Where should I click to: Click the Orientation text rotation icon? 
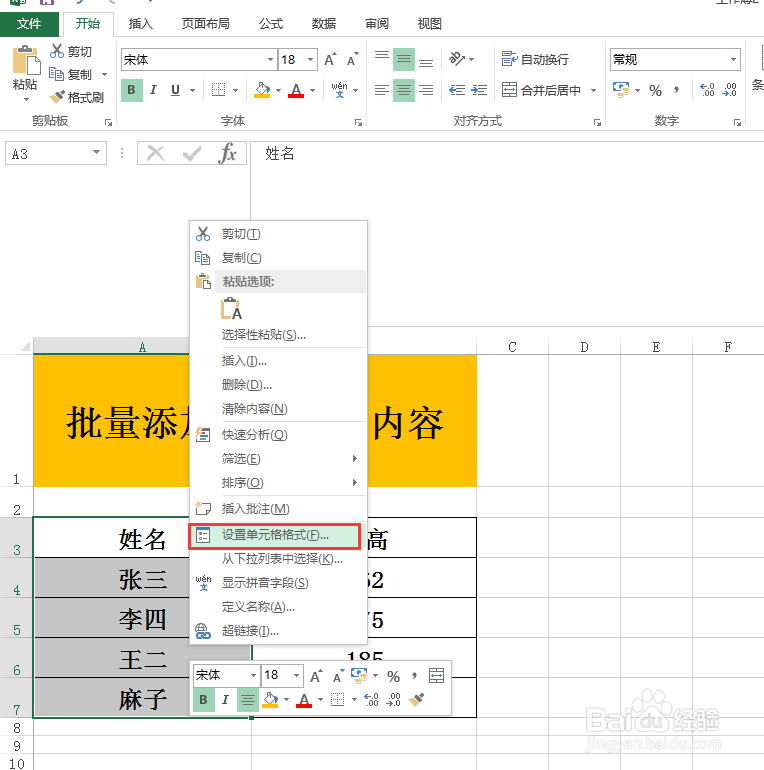pyautogui.click(x=457, y=59)
